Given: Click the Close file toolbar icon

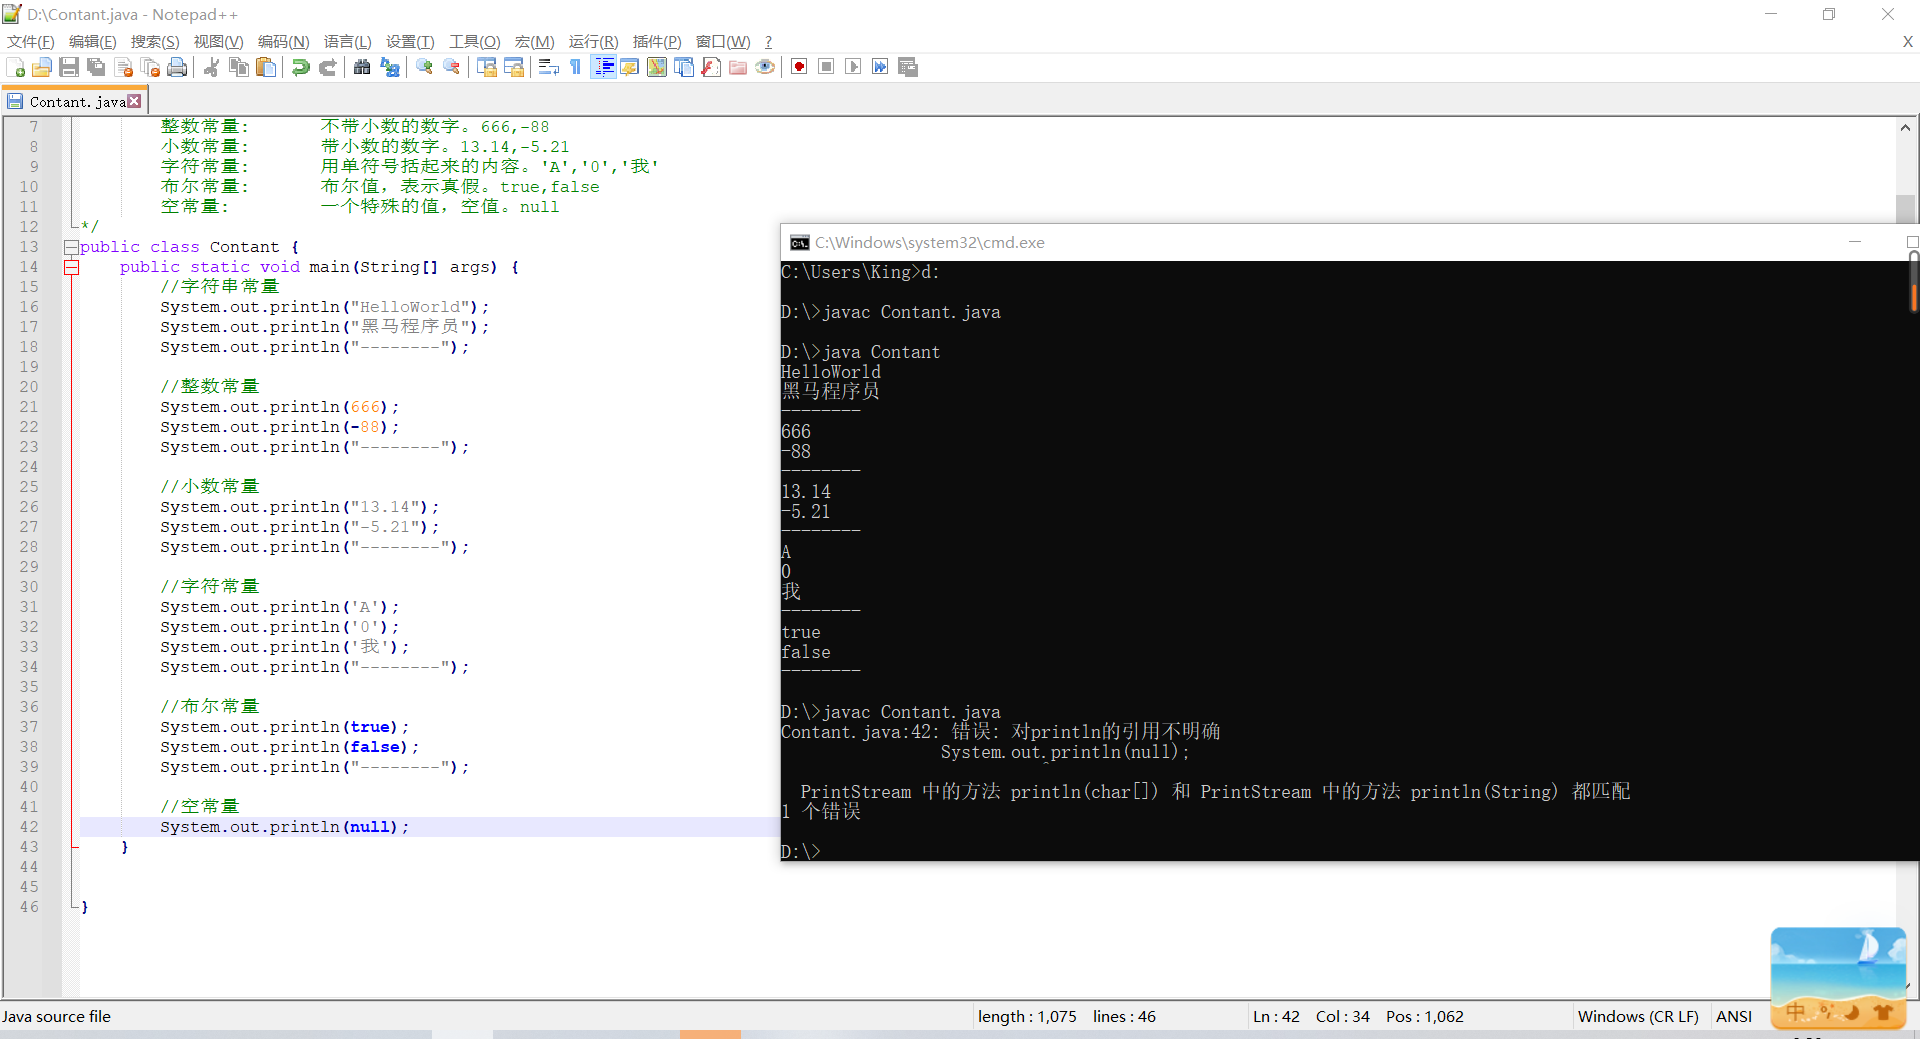Looking at the screenshot, I should [124, 67].
